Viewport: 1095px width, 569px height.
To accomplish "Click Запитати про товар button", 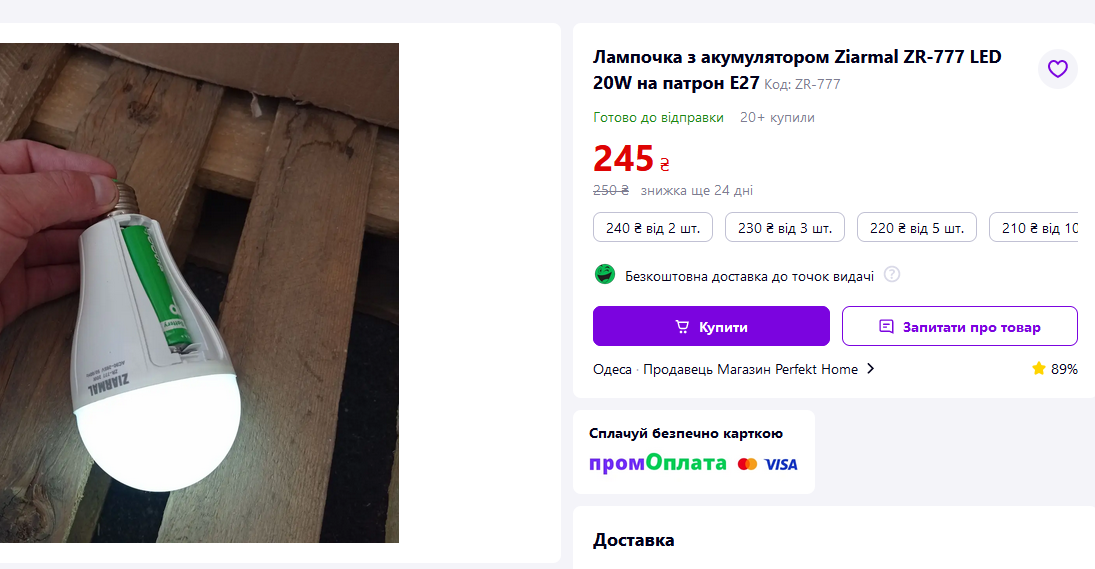I will 960,326.
